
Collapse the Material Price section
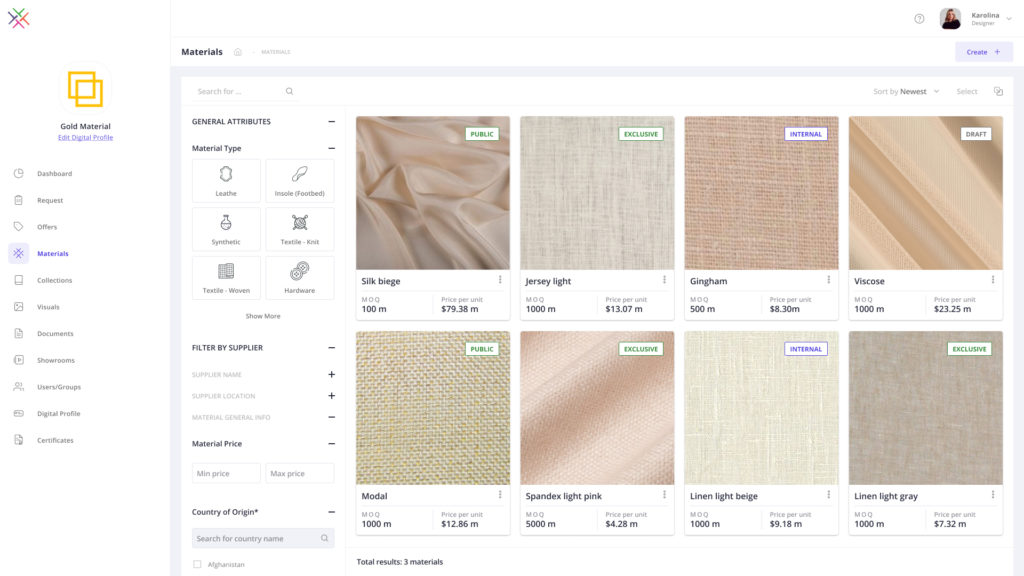pyautogui.click(x=332, y=443)
